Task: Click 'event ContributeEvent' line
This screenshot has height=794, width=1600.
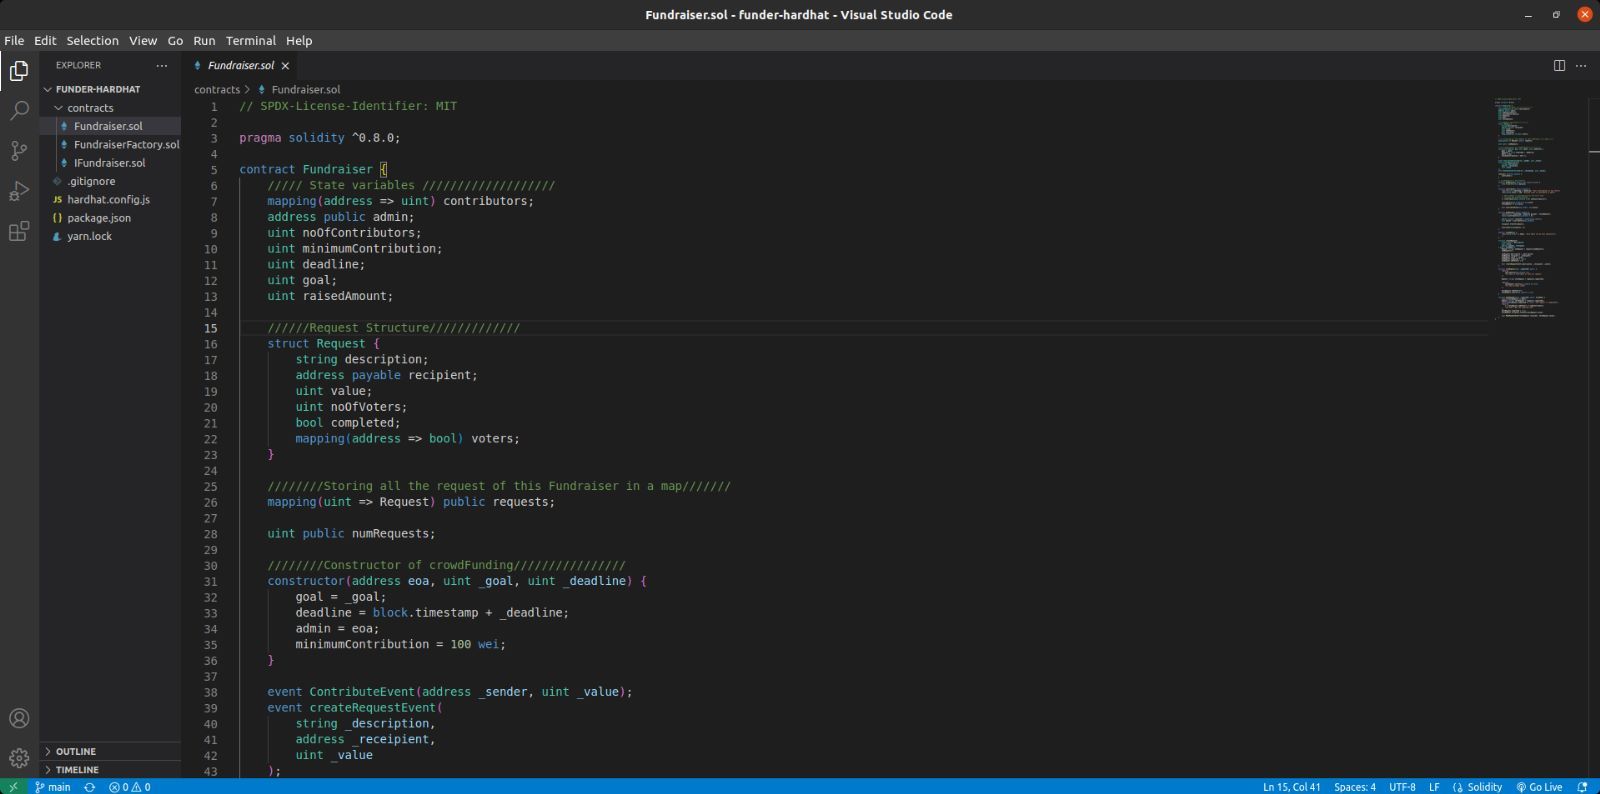Action: click(449, 692)
